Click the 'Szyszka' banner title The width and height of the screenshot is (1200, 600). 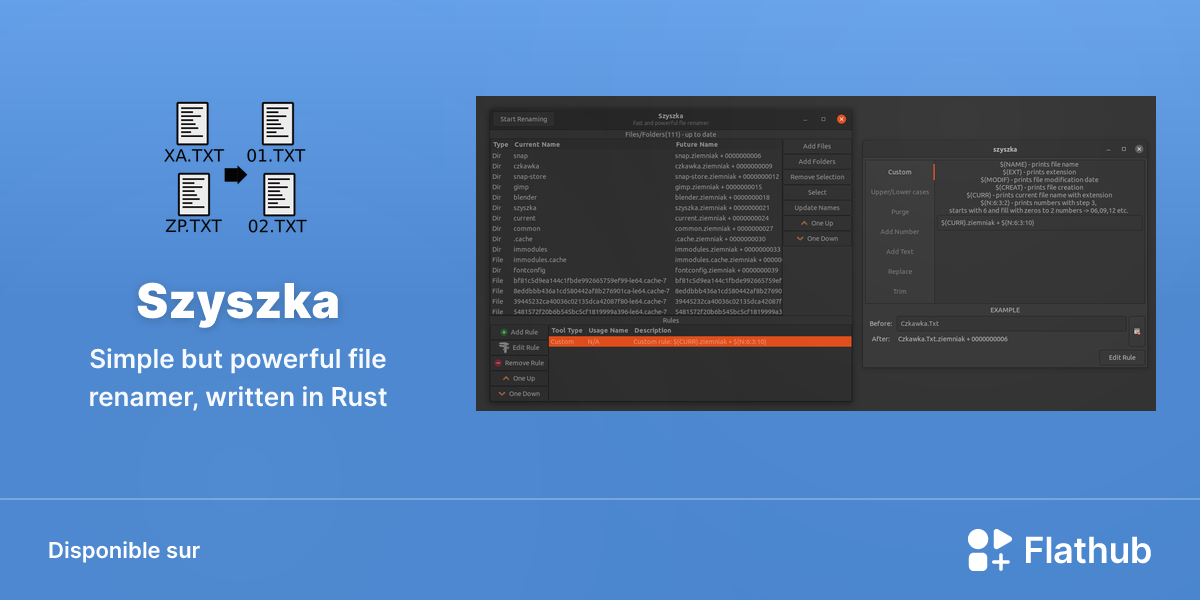pos(238,300)
